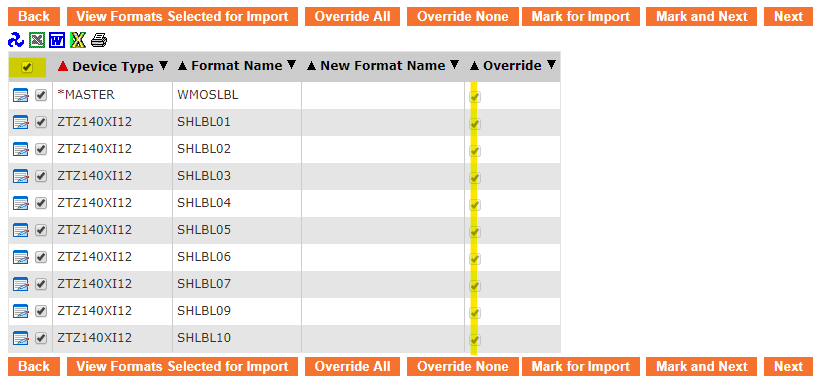
Task: Uncheck the selection box for WMOSLBL
Action: click(41, 95)
